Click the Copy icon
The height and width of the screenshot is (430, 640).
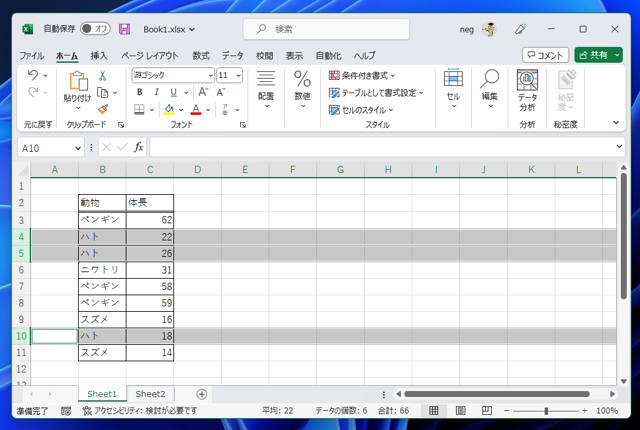(103, 93)
